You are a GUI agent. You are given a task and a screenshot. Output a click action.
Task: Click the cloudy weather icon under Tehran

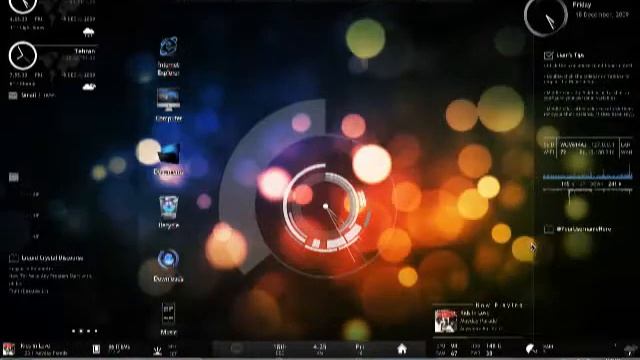[x=89, y=86]
